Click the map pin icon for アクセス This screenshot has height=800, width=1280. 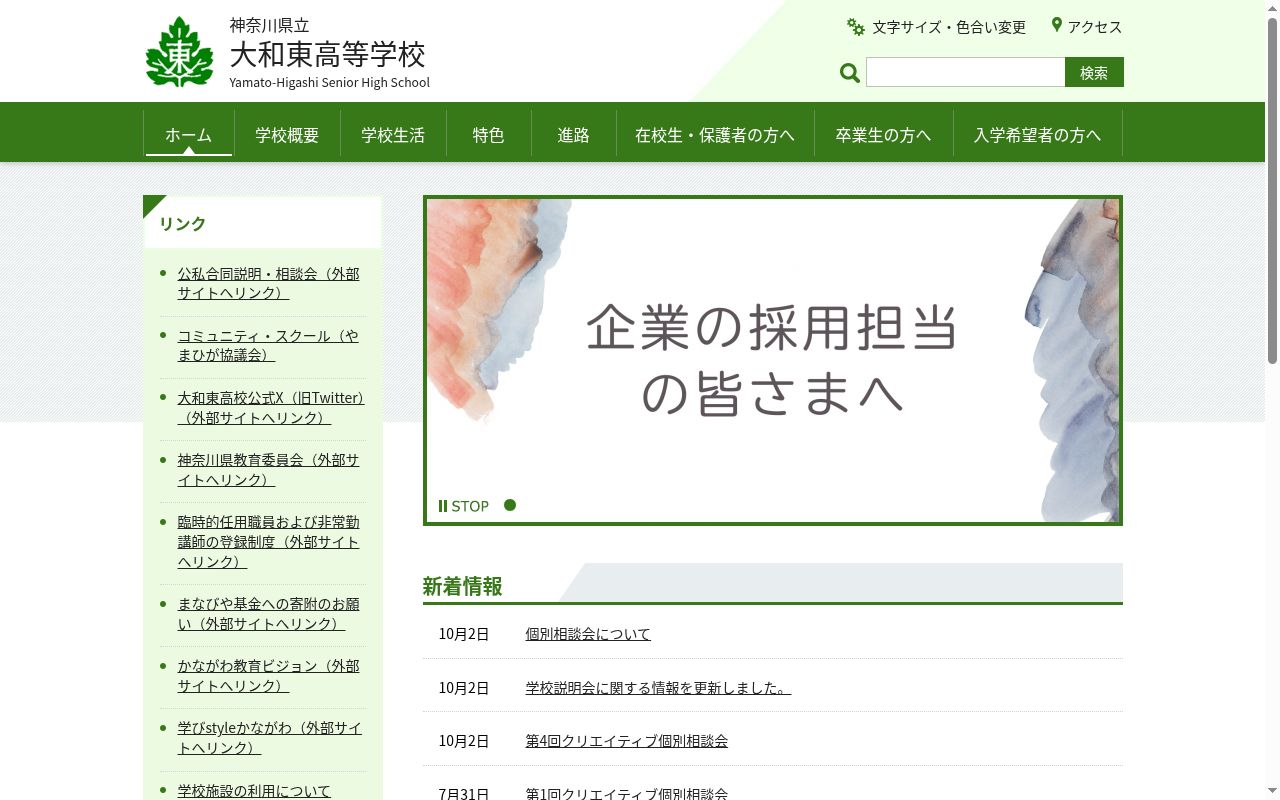1056,25
